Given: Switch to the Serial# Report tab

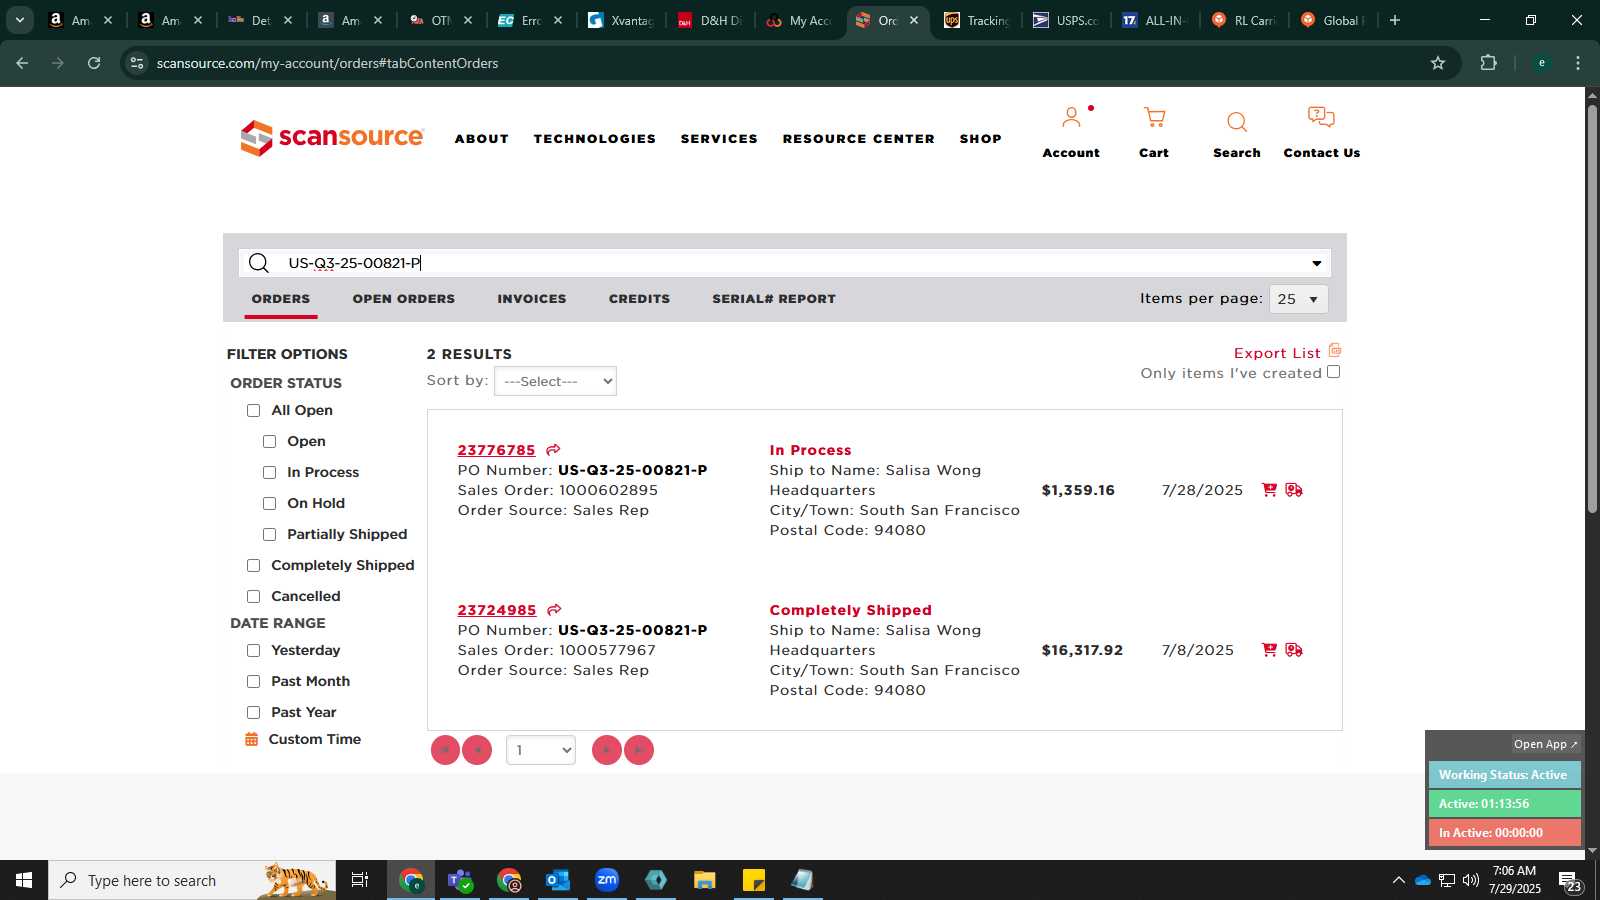Looking at the screenshot, I should 774,299.
